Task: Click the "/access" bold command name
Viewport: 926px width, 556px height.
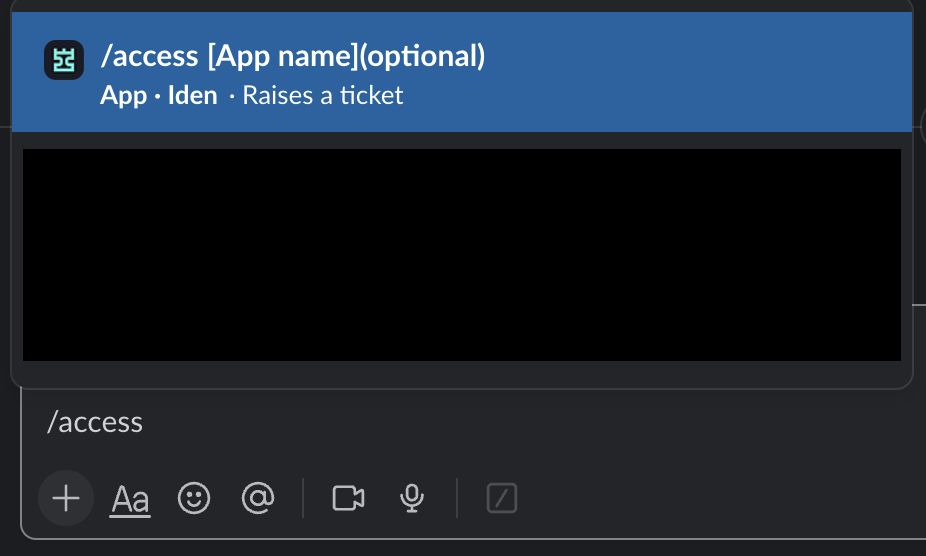Action: tap(151, 57)
